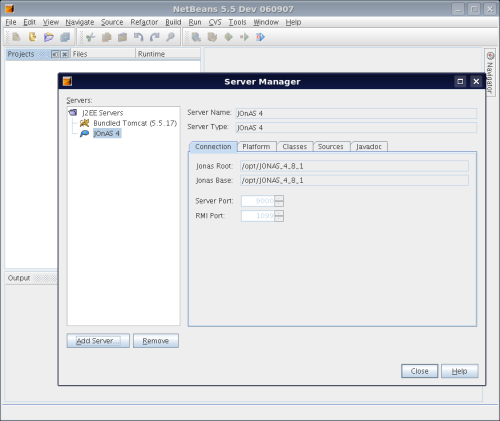
Task: Click the New Project toolbar icon
Action: pyautogui.click(x=32, y=37)
